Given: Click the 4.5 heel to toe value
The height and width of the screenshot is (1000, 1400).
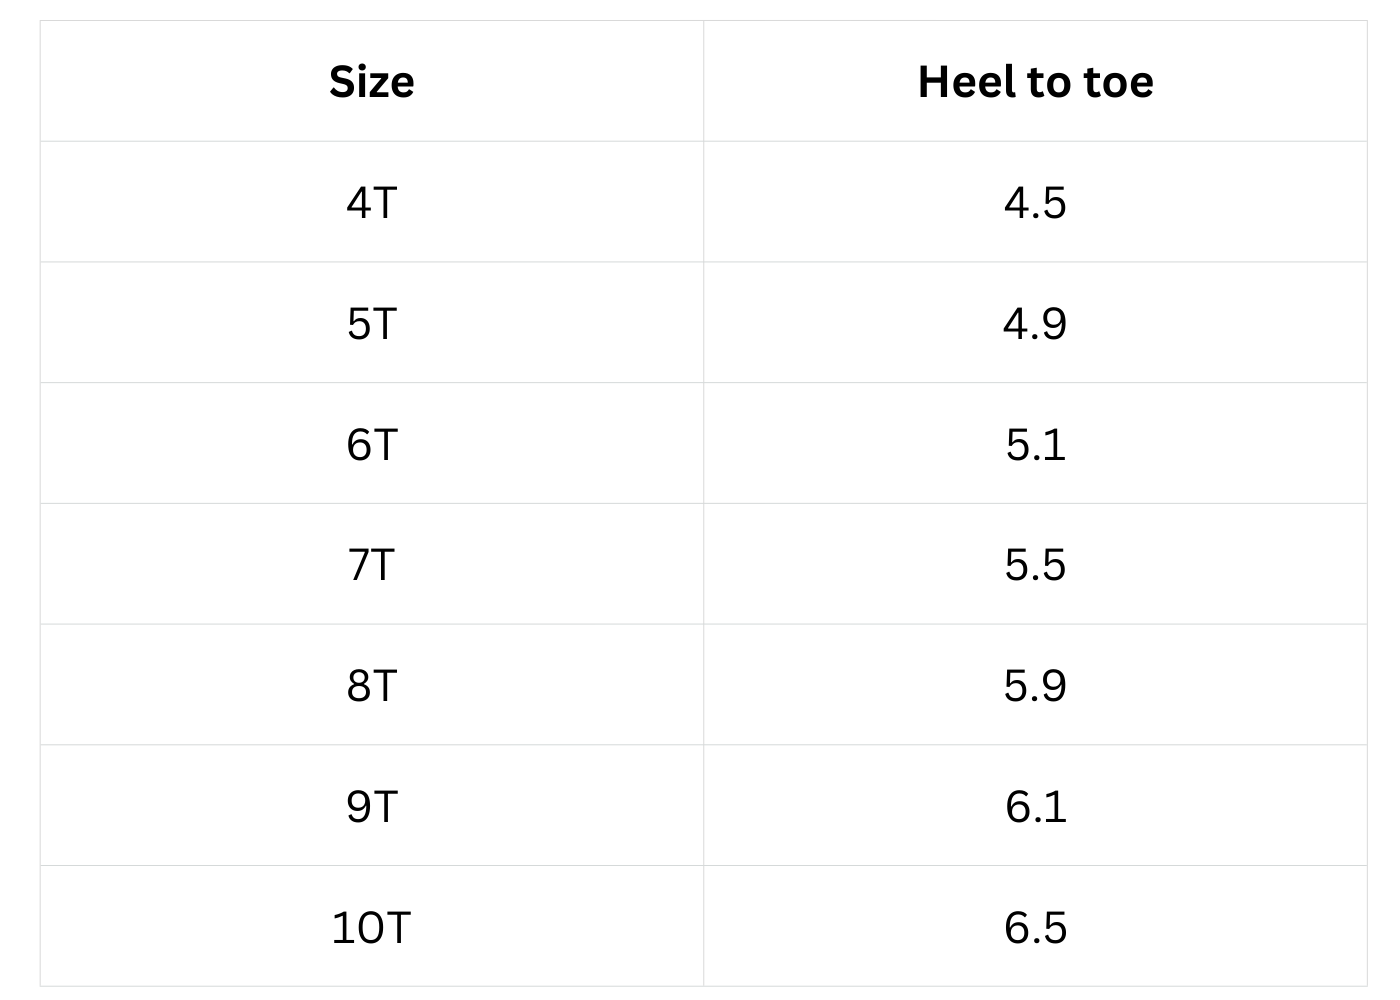Looking at the screenshot, I should 1035,203.
